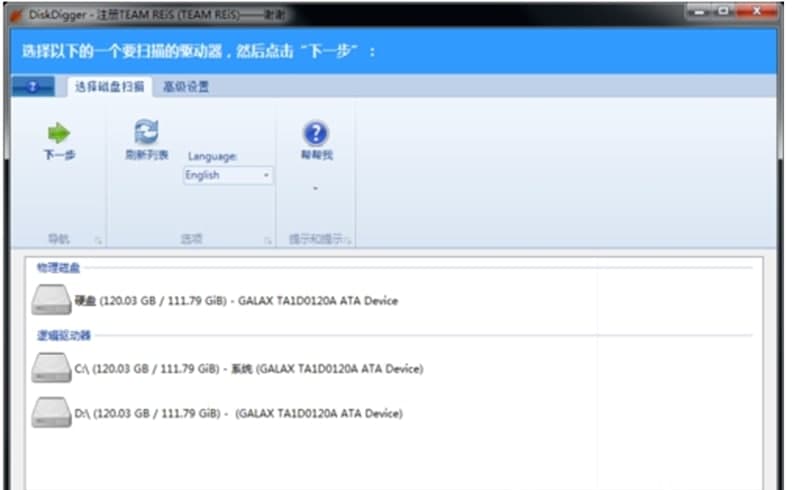Image resolution: width=802 pixels, height=490 pixels.
Task: Open the blue question mark help icon
Action: click(316, 133)
